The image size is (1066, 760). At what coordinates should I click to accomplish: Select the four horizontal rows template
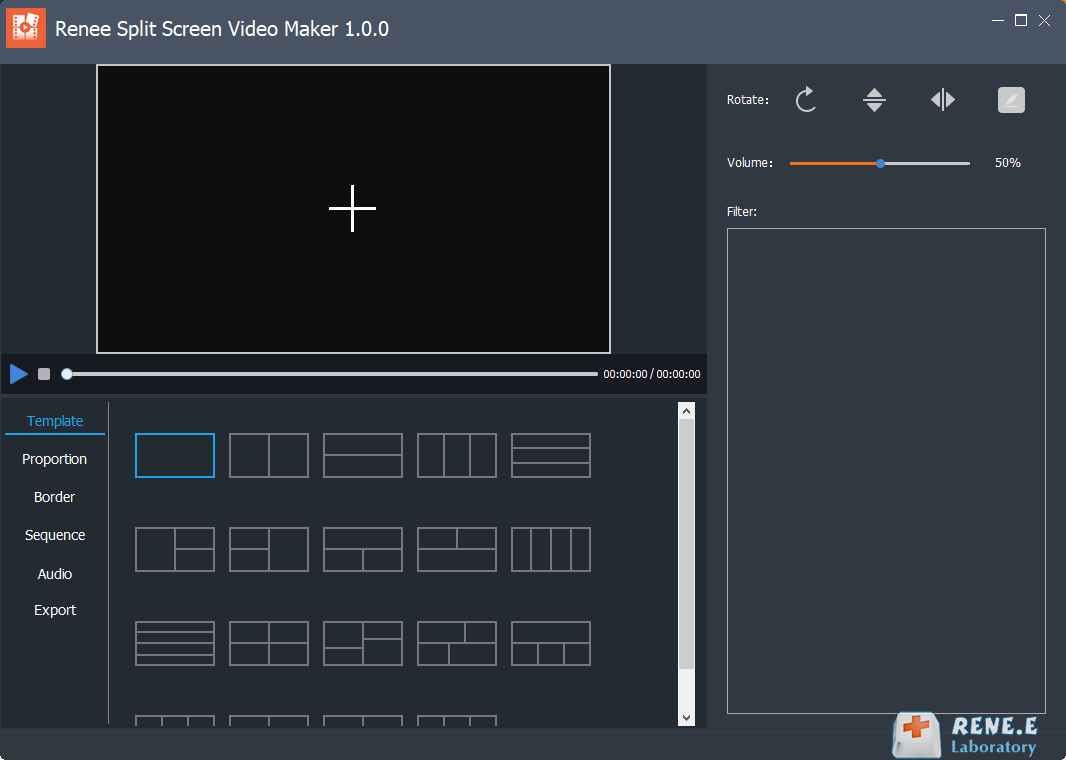coord(175,643)
